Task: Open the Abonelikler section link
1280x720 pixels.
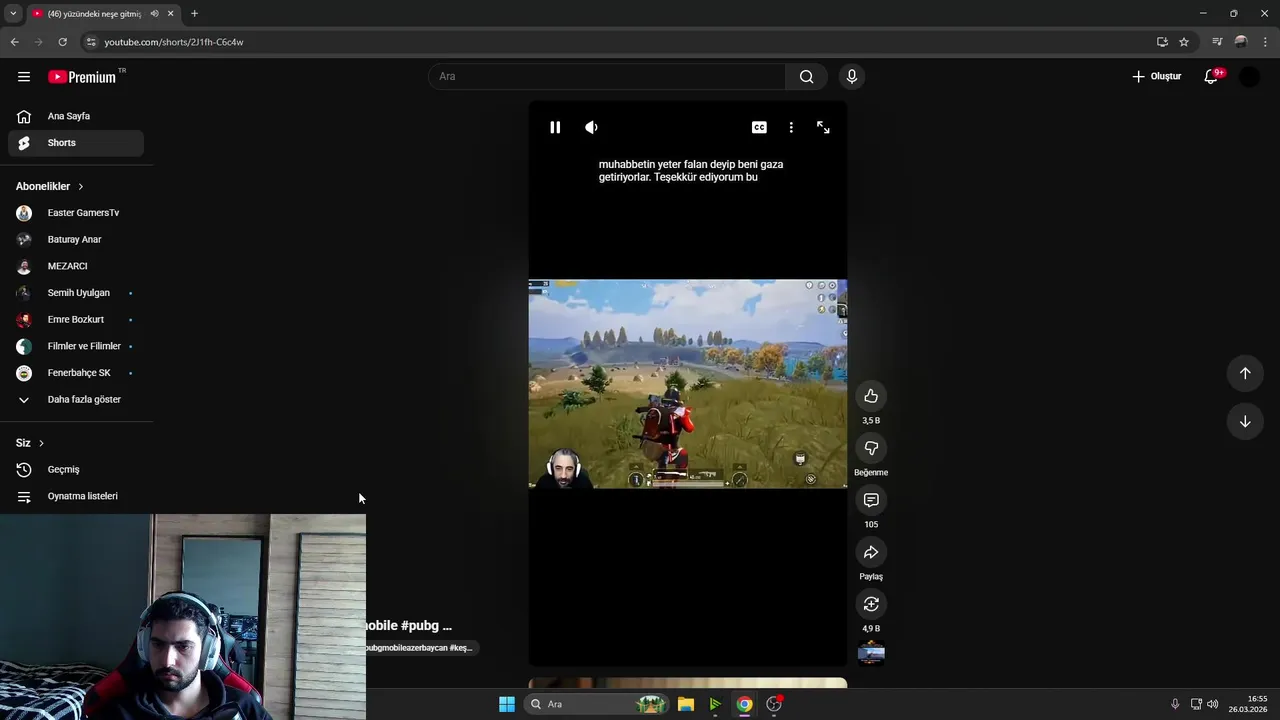Action: pos(50,186)
